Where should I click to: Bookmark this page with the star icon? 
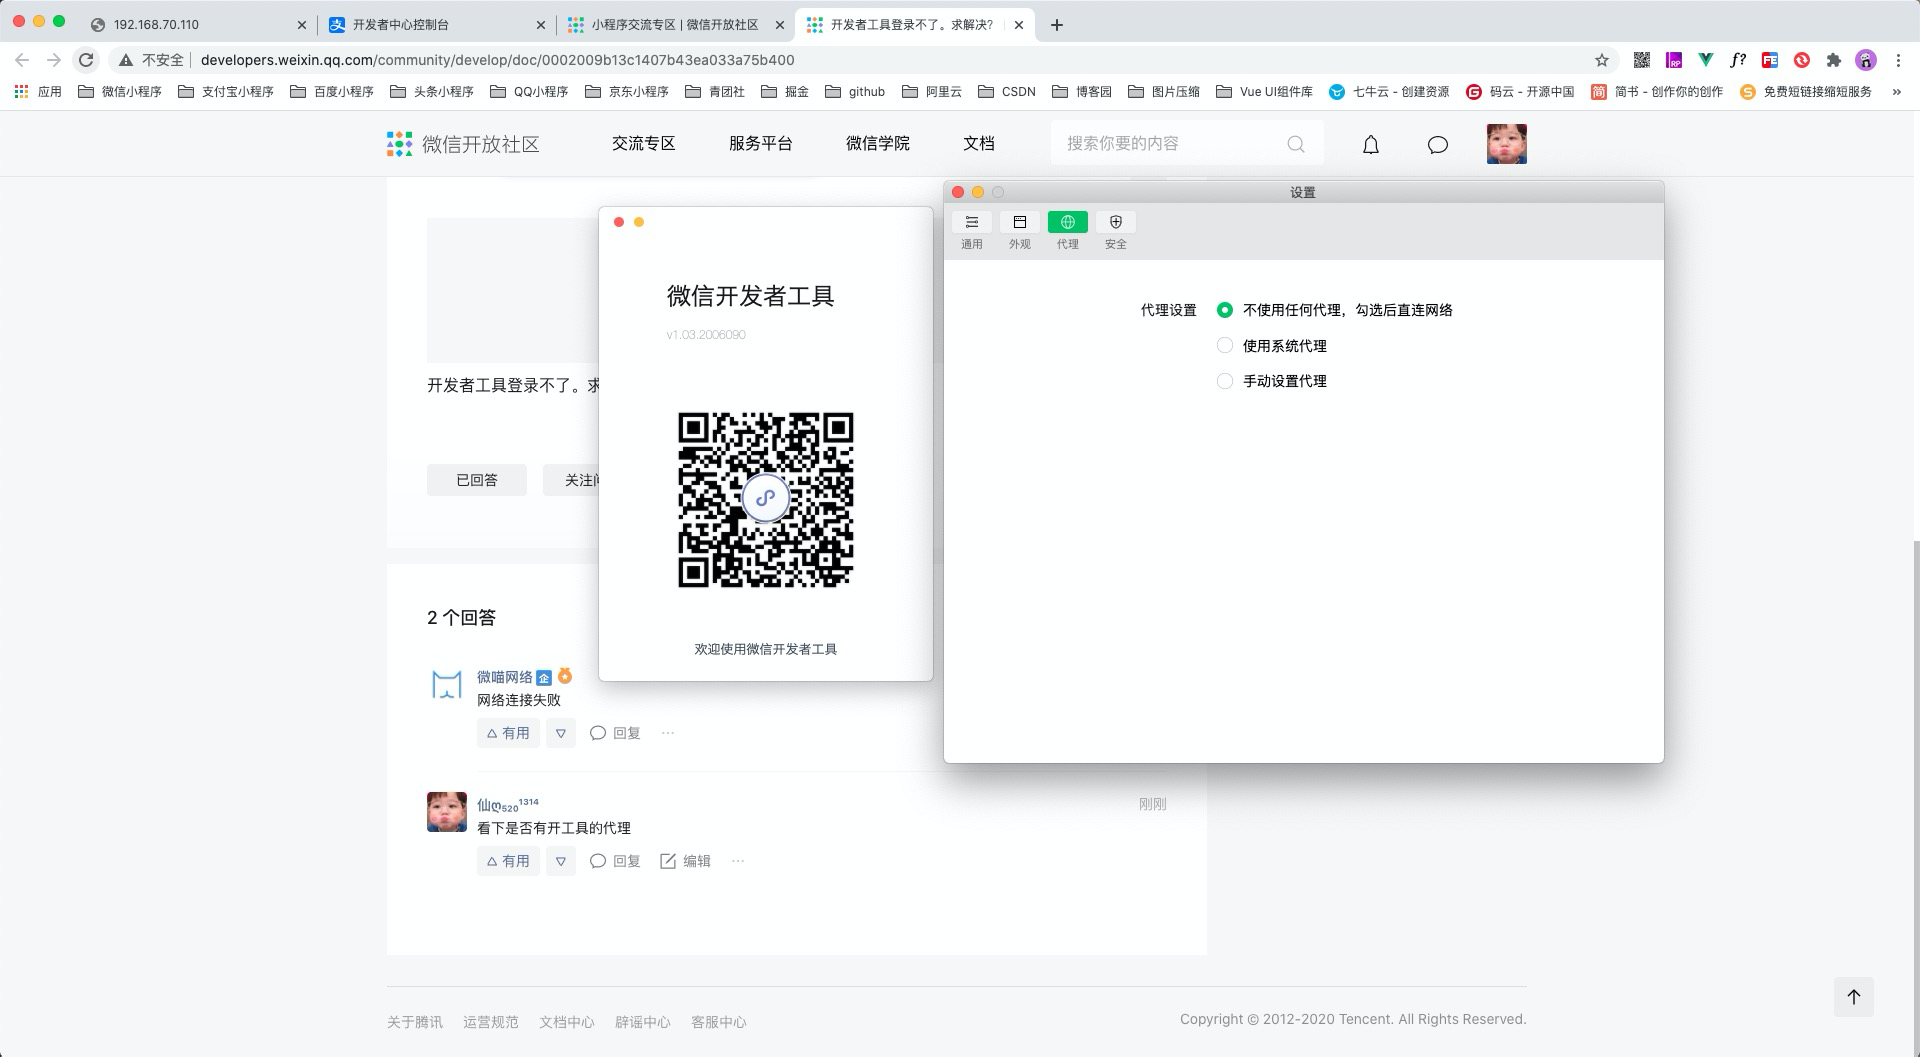[1602, 60]
